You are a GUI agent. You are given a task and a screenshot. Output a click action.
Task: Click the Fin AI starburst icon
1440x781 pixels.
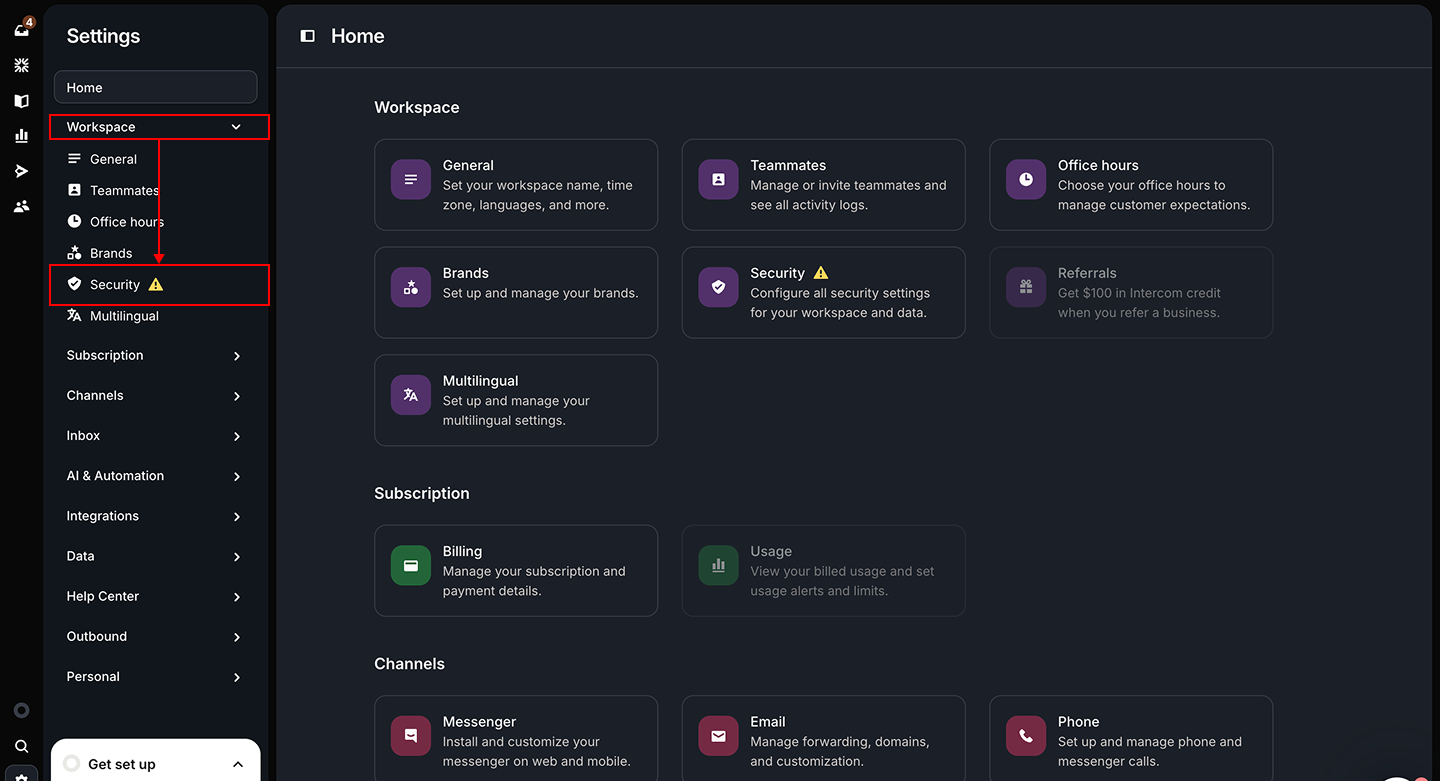coord(21,66)
